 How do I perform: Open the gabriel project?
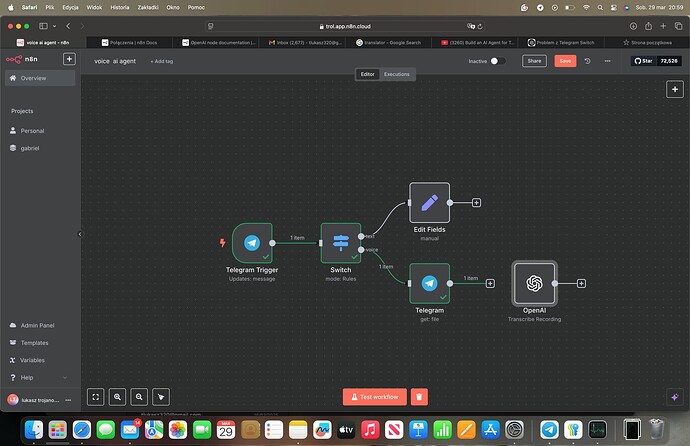[40, 148]
